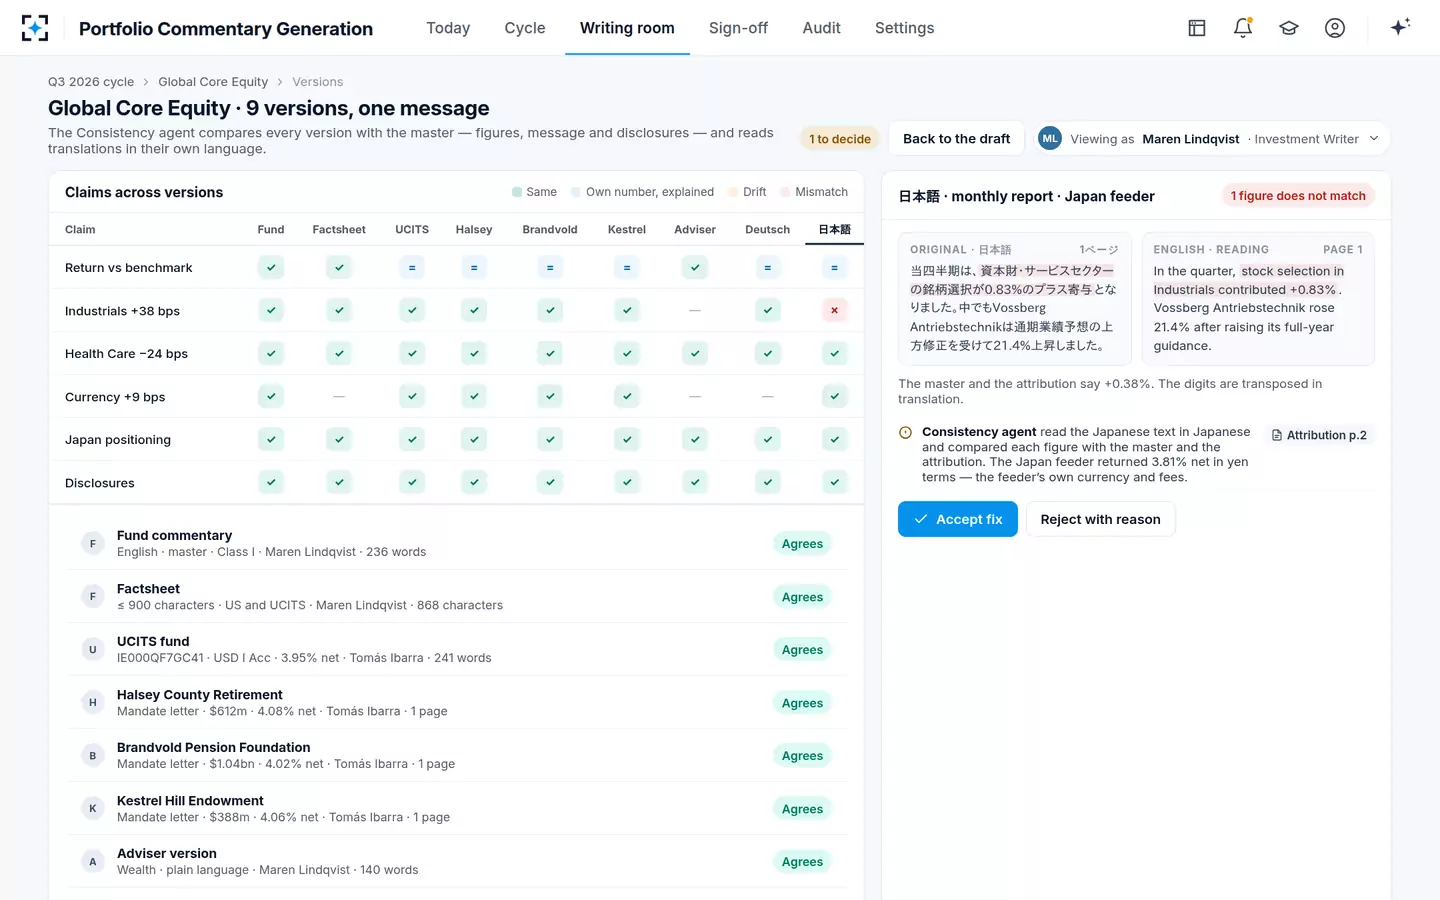
Task: Click Currency +9 bps check under Kestrel
Action: point(627,397)
